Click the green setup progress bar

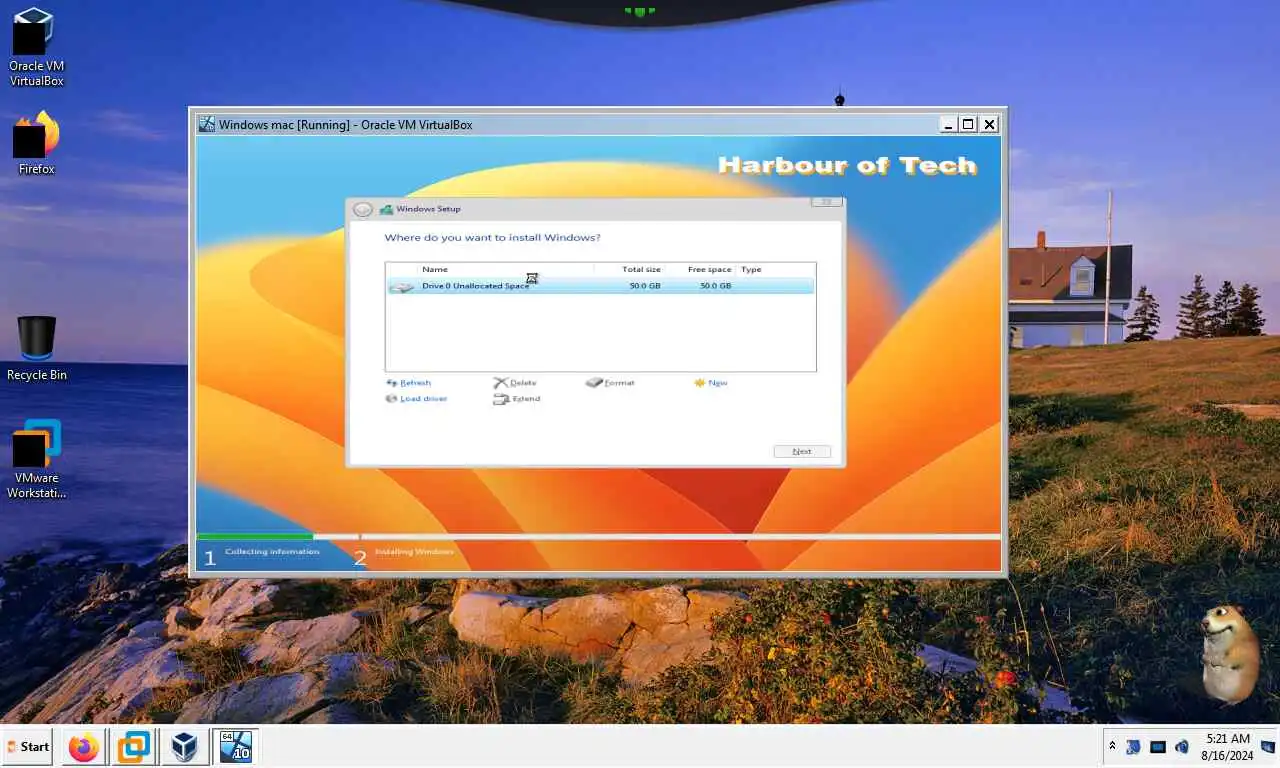coord(255,537)
